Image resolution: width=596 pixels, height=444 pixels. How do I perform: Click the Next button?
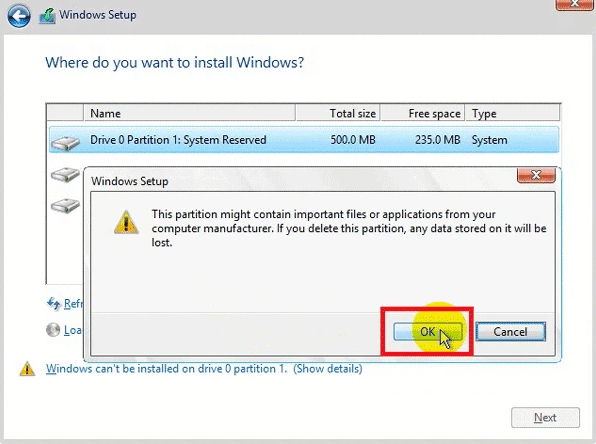545,417
